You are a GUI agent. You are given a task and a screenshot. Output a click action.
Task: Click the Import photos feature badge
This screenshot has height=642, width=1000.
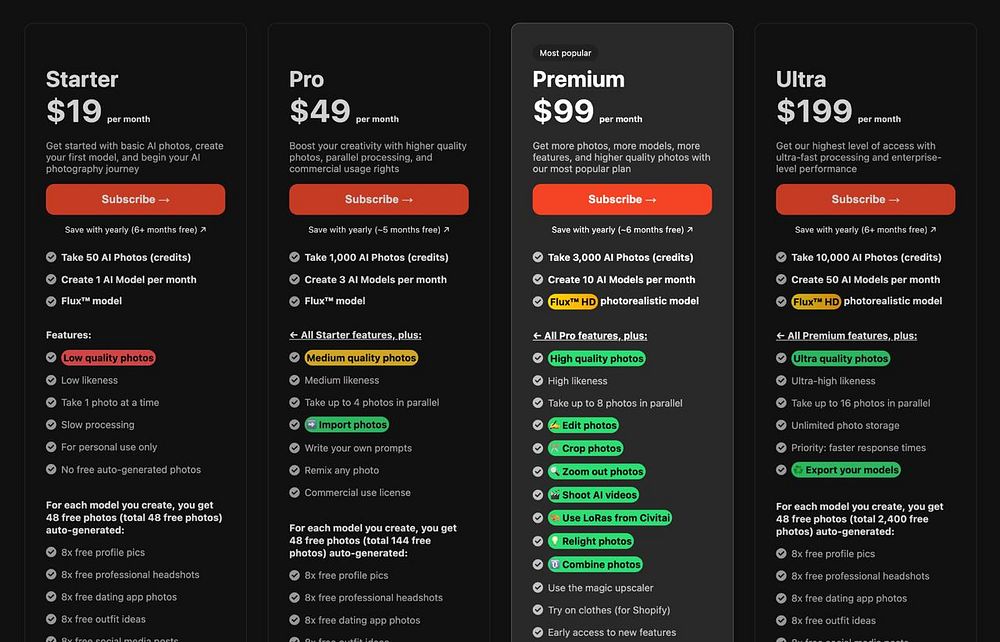(x=347, y=425)
